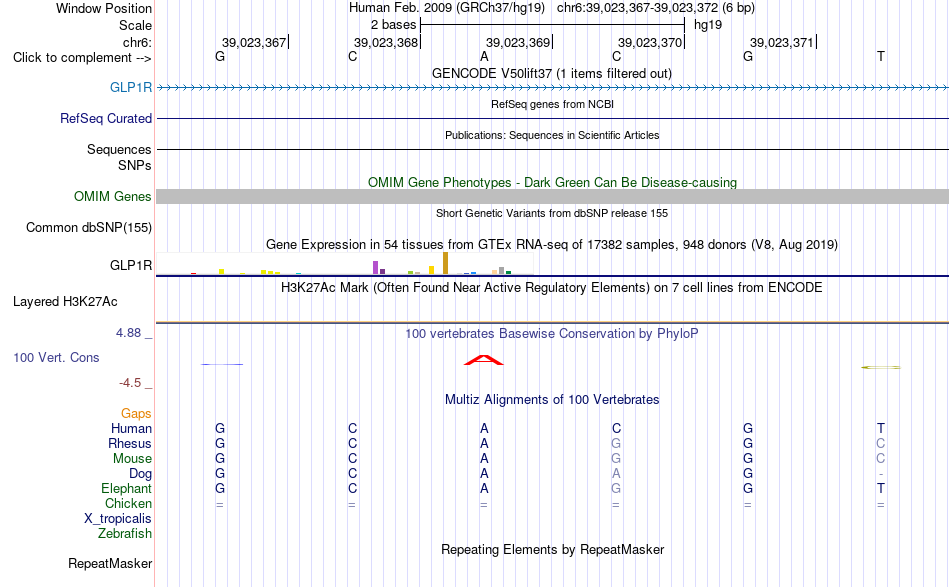
Task: Click 'Multiz Alignments of 100 Vertebrates' title
Action: point(552,399)
